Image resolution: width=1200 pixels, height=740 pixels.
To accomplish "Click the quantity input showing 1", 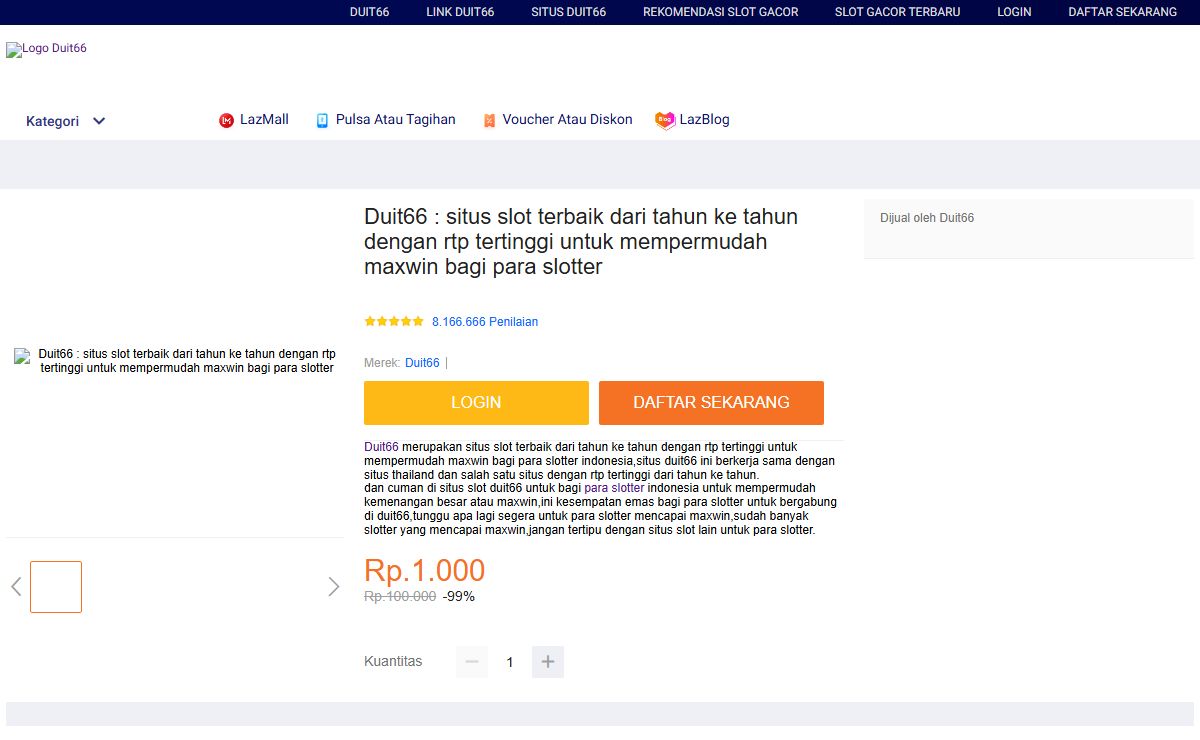I will (510, 662).
